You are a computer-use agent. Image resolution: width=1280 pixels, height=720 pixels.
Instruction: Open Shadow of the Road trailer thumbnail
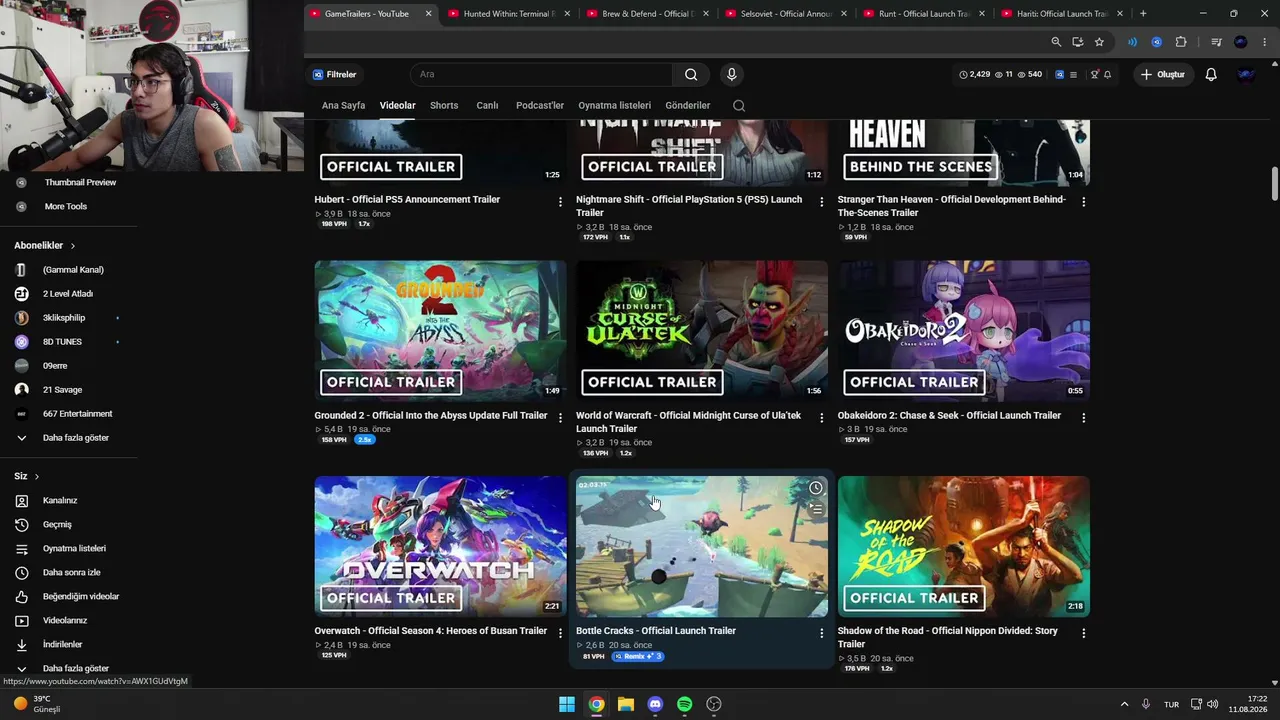[x=964, y=546]
